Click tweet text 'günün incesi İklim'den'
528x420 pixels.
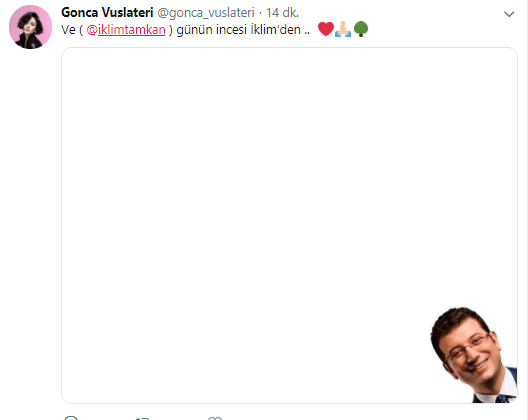(238, 30)
